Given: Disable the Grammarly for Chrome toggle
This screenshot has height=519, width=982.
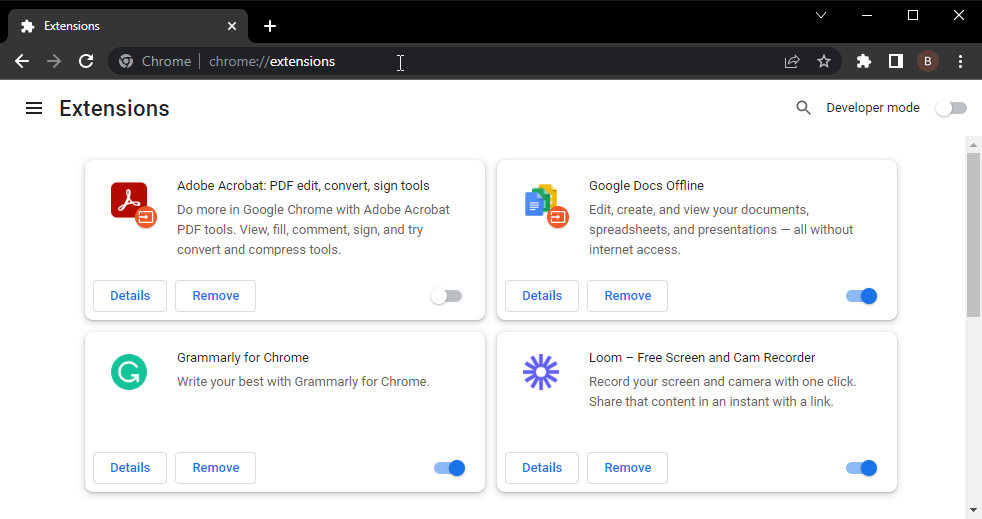Looking at the screenshot, I should click(450, 468).
